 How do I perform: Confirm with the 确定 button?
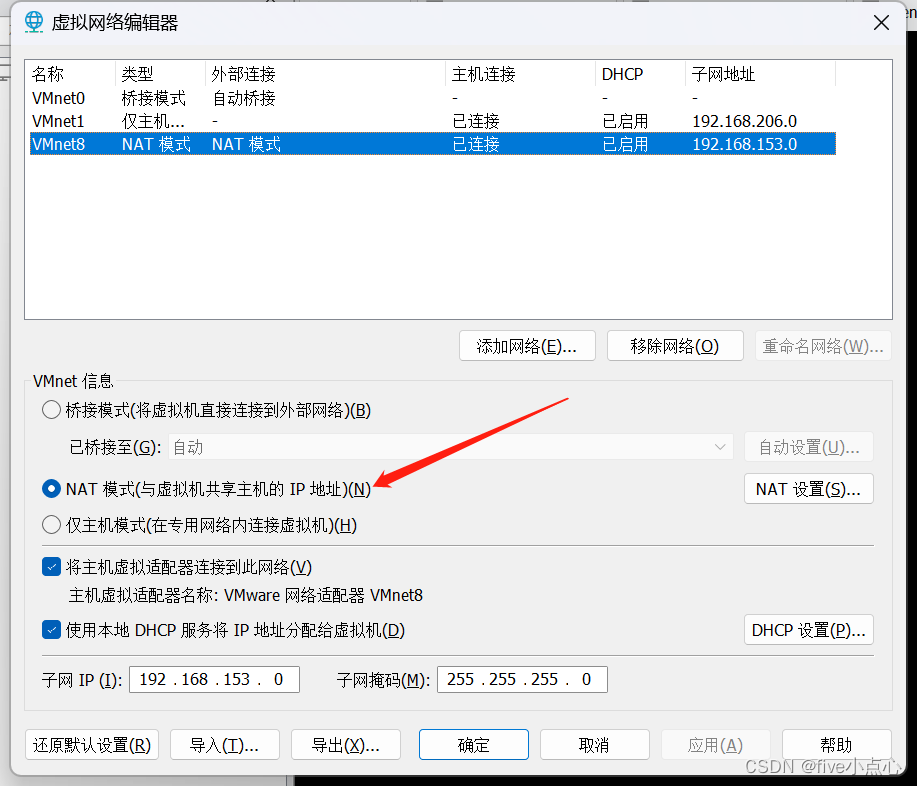(474, 745)
